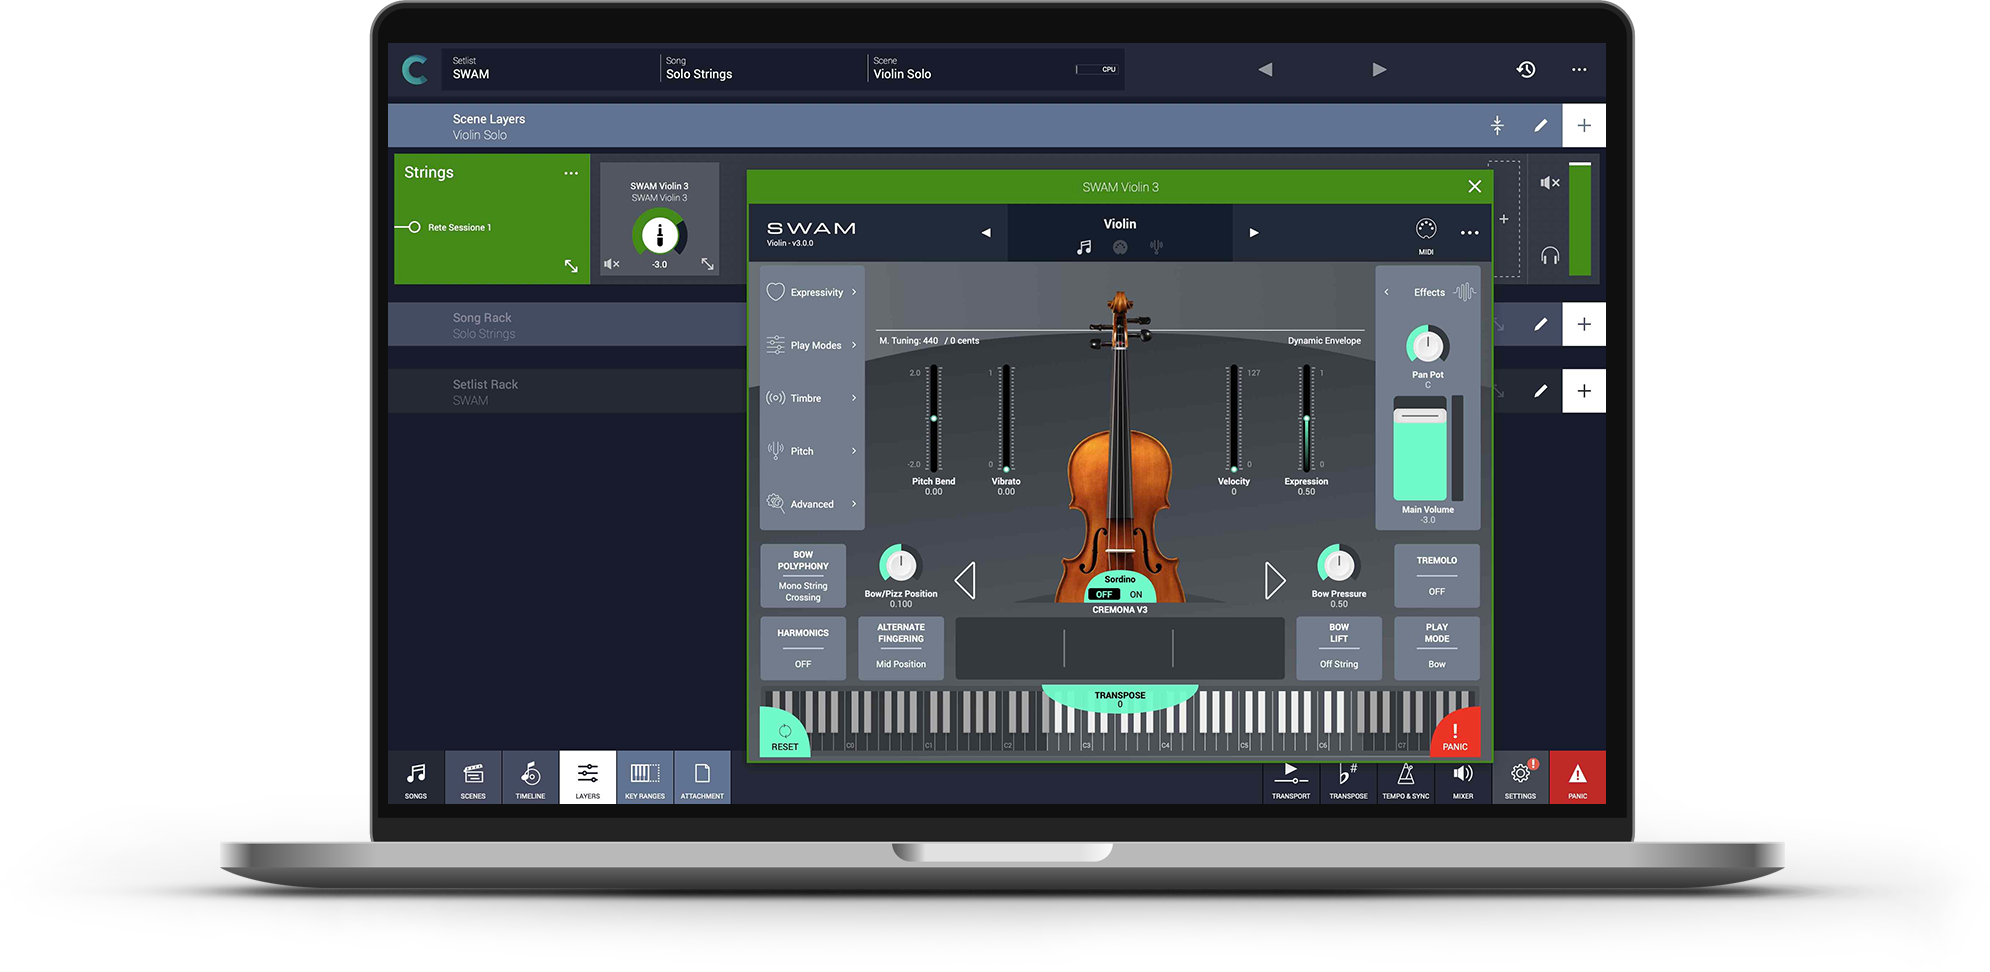Toggle Bow Polyphony Mono String Crossing

coord(803,575)
